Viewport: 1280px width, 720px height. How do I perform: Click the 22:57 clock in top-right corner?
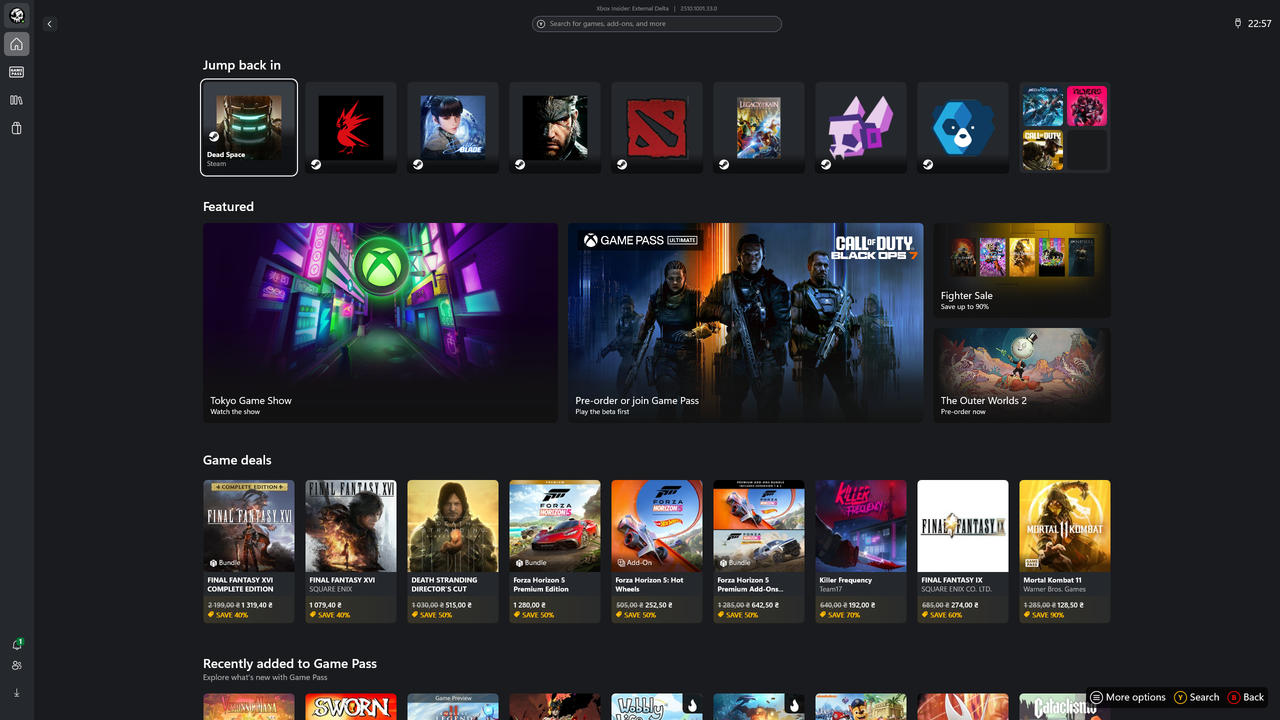1259,24
